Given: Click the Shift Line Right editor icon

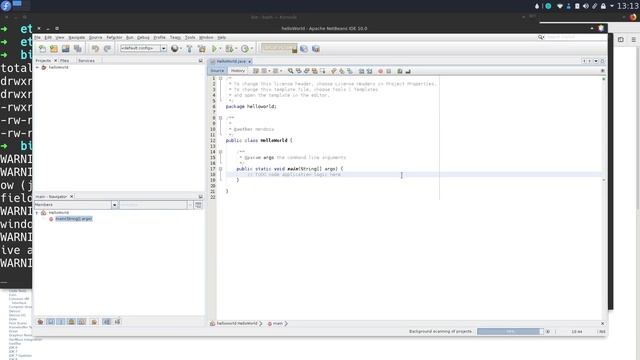Looking at the screenshot, I should pyautogui.click(x=369, y=71).
